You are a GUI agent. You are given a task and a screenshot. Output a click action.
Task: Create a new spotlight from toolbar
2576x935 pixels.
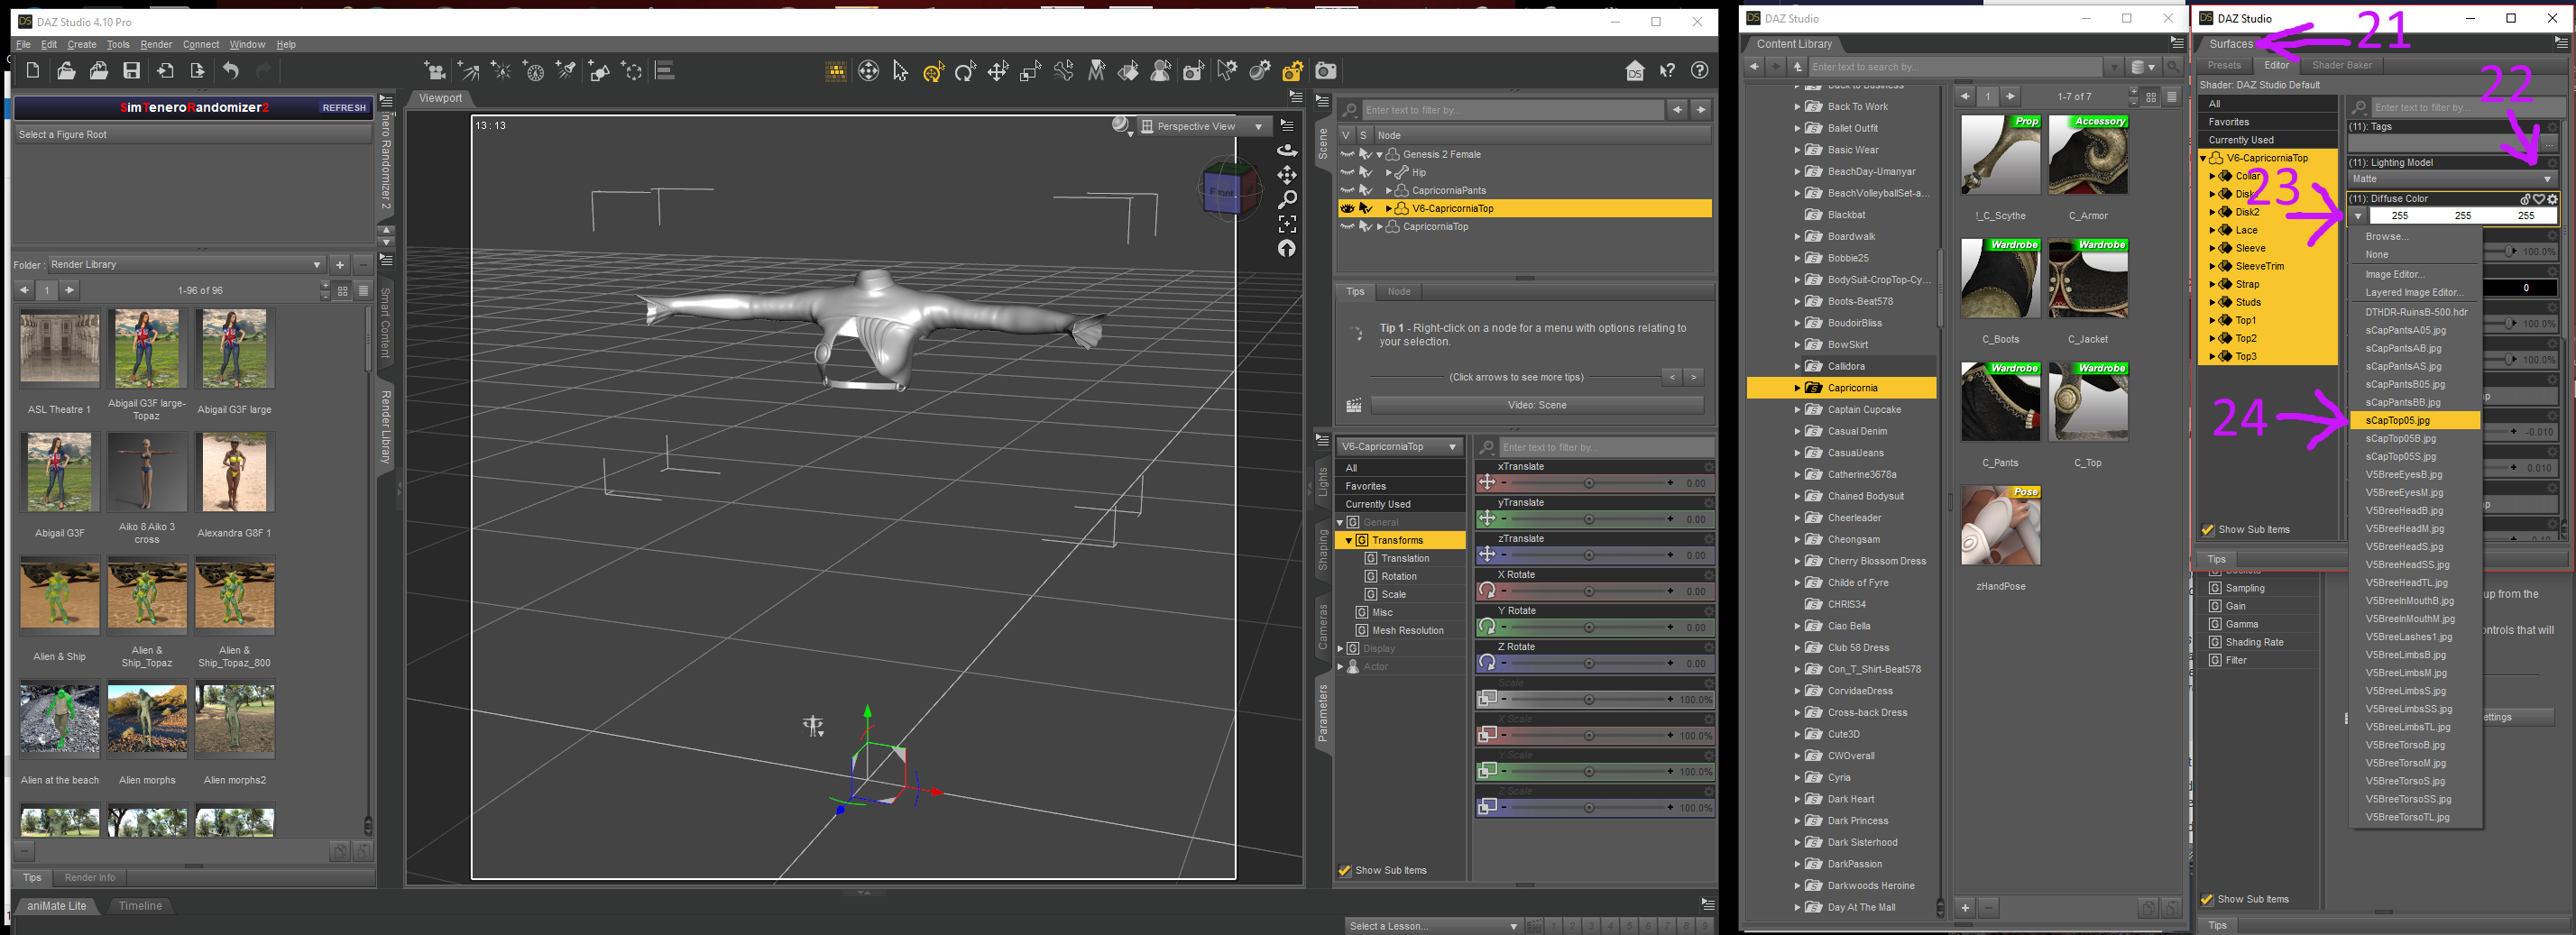(x=566, y=71)
